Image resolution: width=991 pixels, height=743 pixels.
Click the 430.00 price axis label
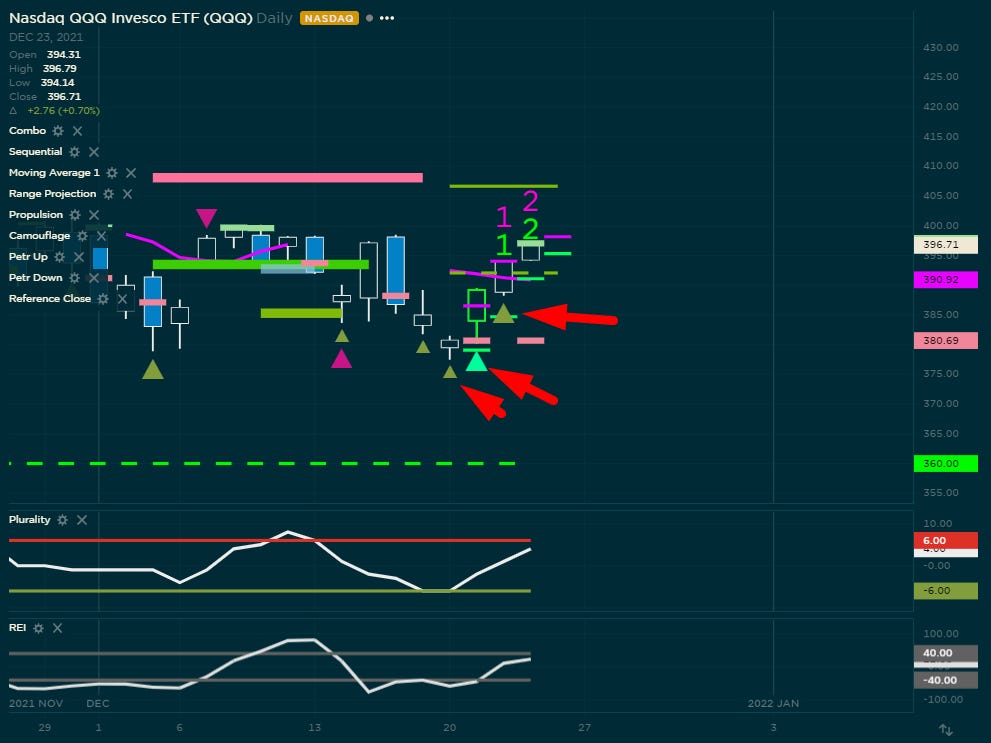[x=940, y=47]
